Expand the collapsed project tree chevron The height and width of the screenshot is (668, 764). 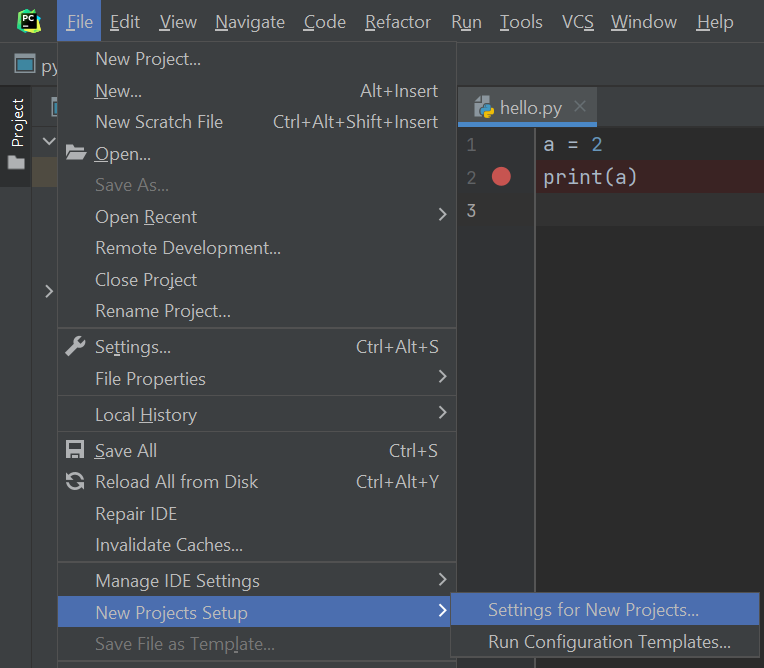[x=49, y=291]
